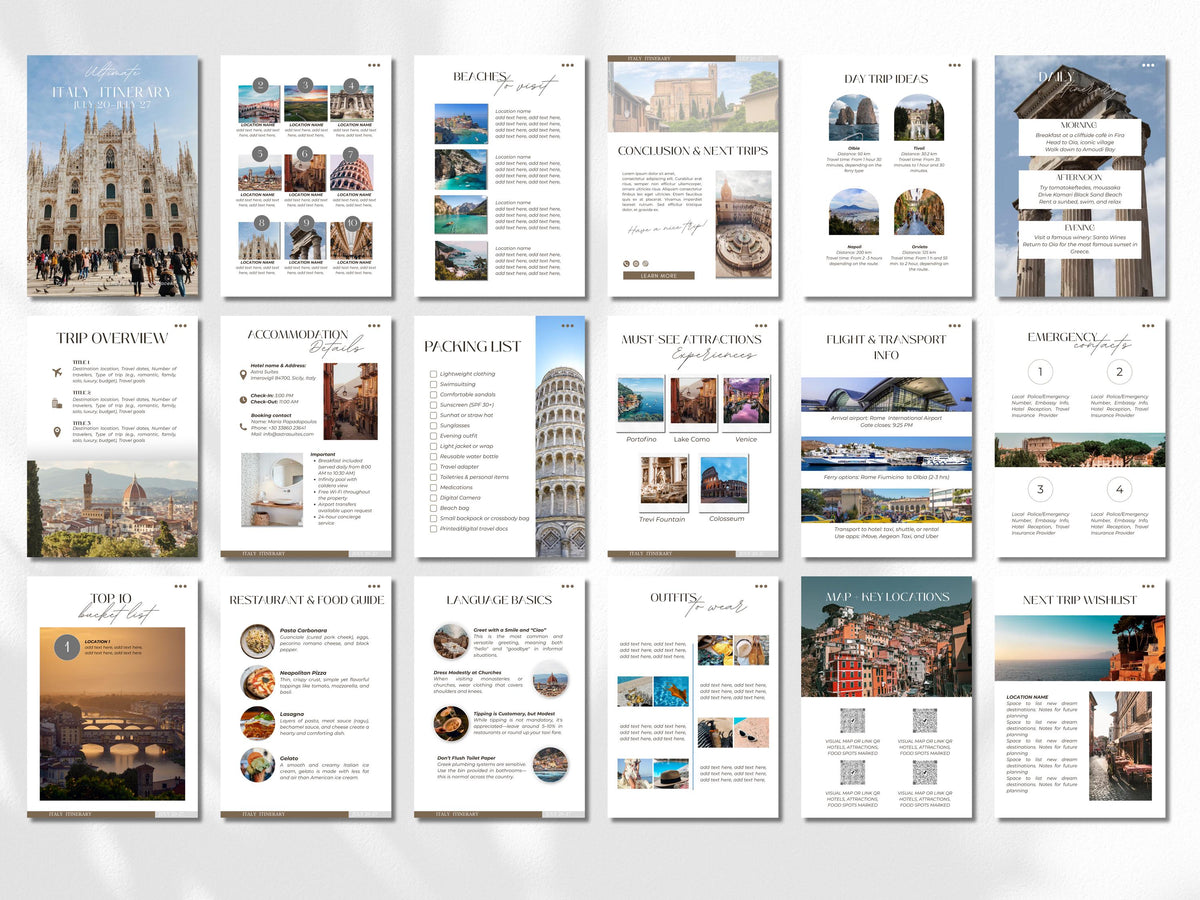Screen dimensions: 1200x900
Task: Click the numbered circle 2 on Emergency Contacts
Action: (x=1119, y=372)
